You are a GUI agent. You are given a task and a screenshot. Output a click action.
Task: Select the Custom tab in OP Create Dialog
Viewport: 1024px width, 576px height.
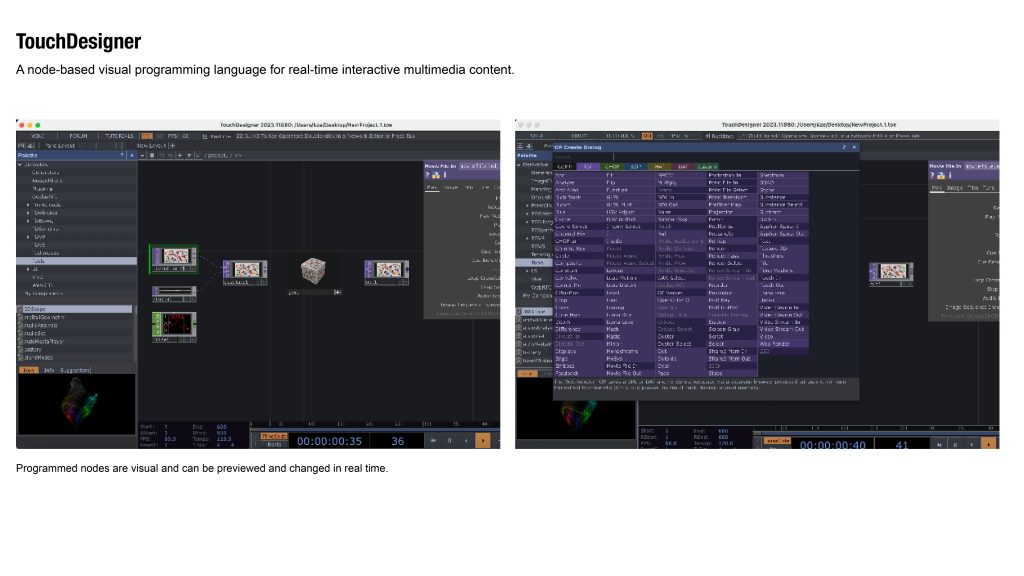707,167
